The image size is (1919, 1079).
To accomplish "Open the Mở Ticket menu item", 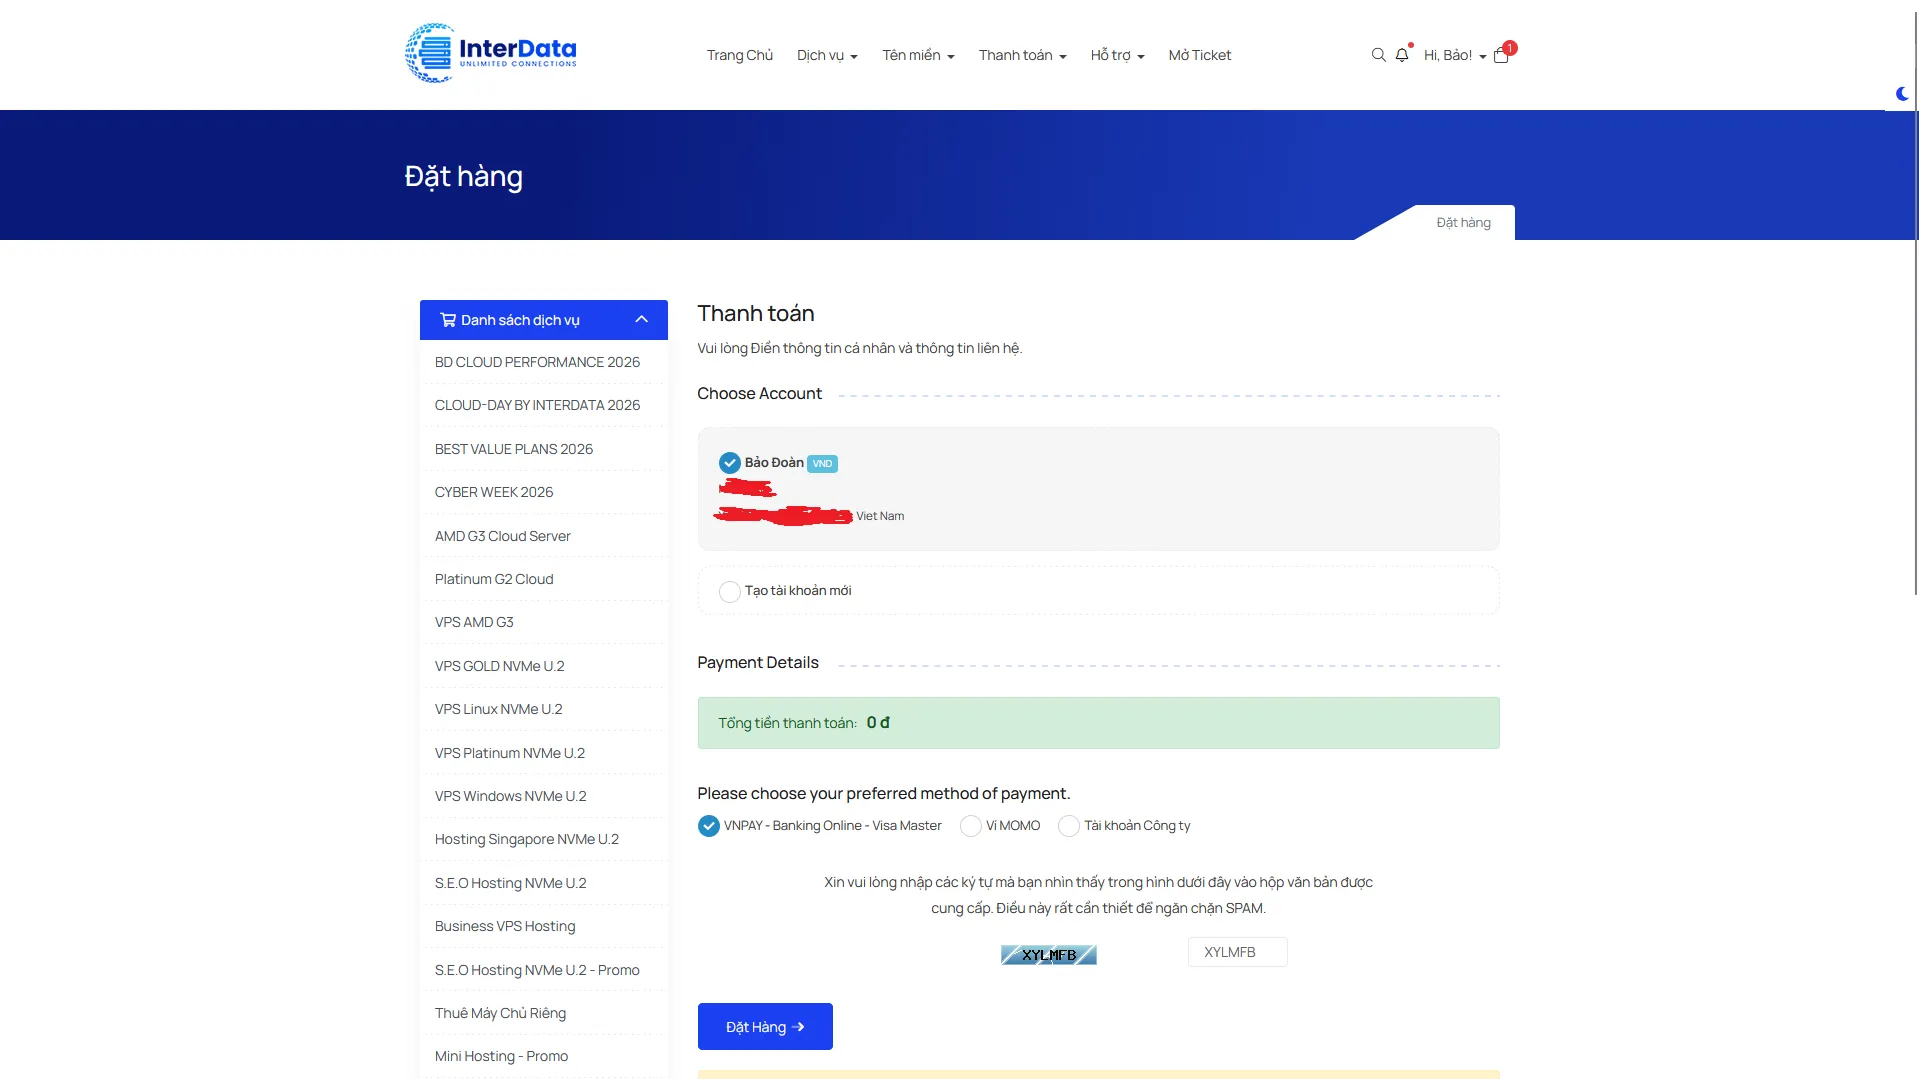I will pyautogui.click(x=1199, y=55).
